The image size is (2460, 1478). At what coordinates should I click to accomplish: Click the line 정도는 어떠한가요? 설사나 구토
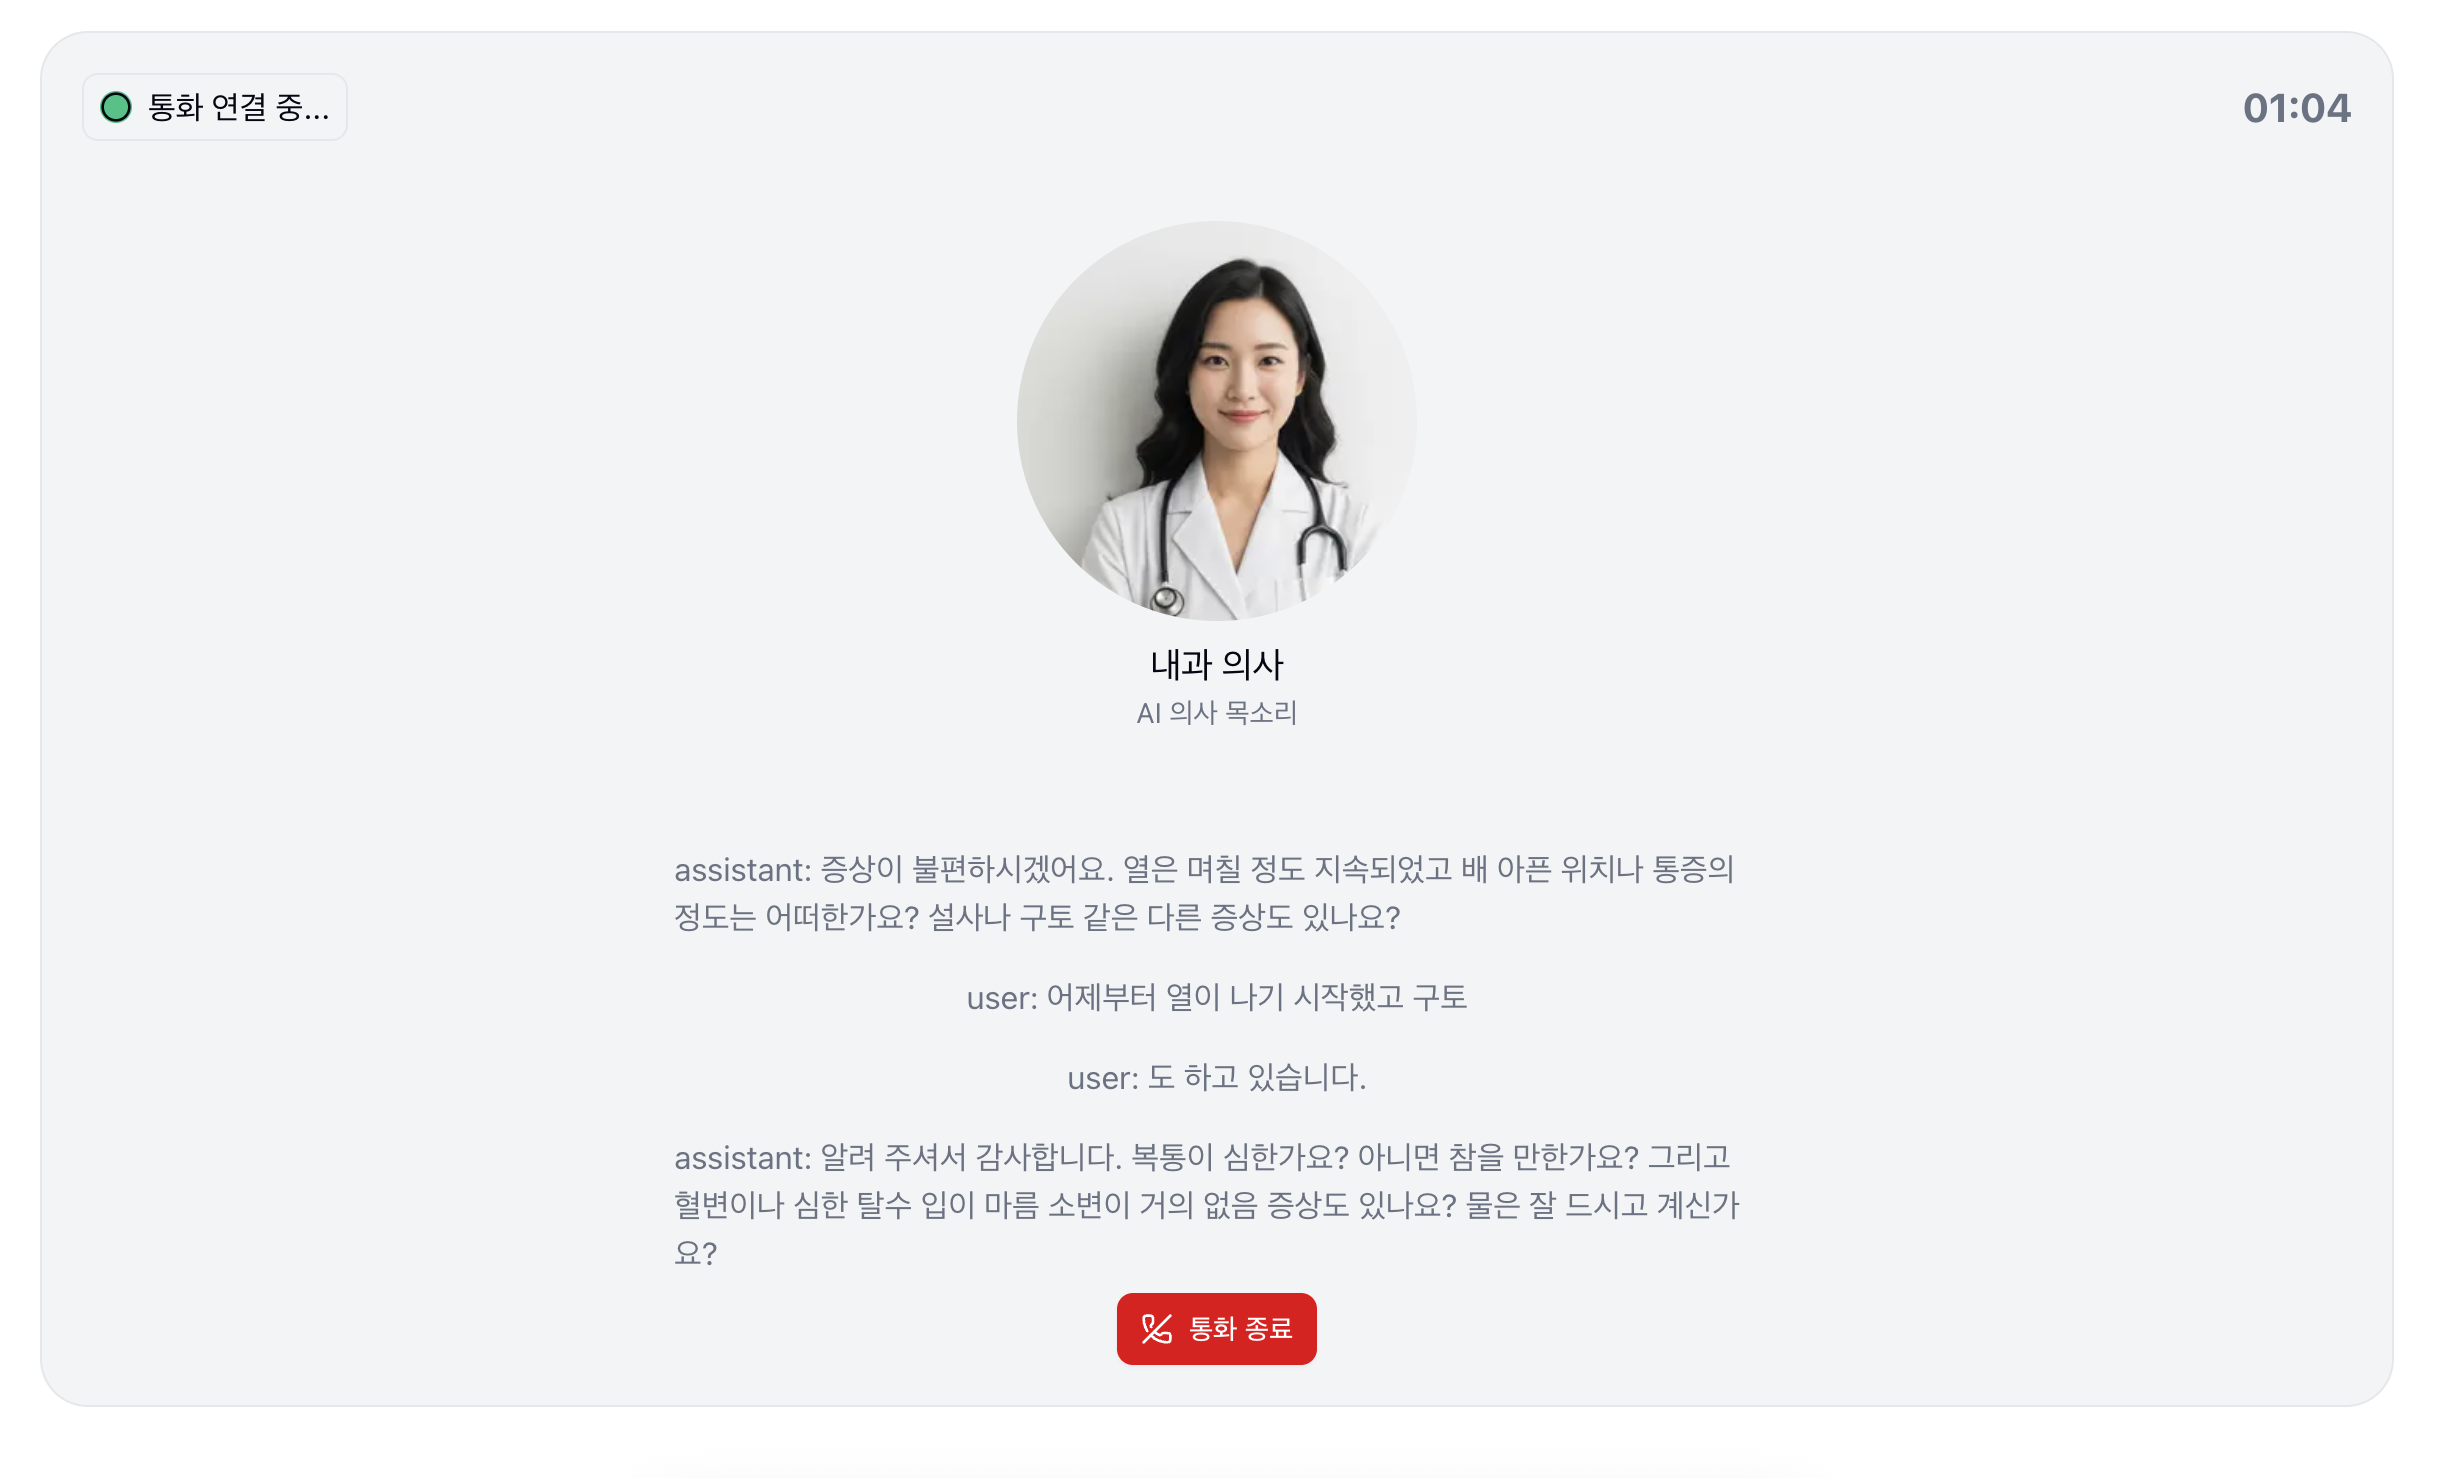[x=1037, y=917]
